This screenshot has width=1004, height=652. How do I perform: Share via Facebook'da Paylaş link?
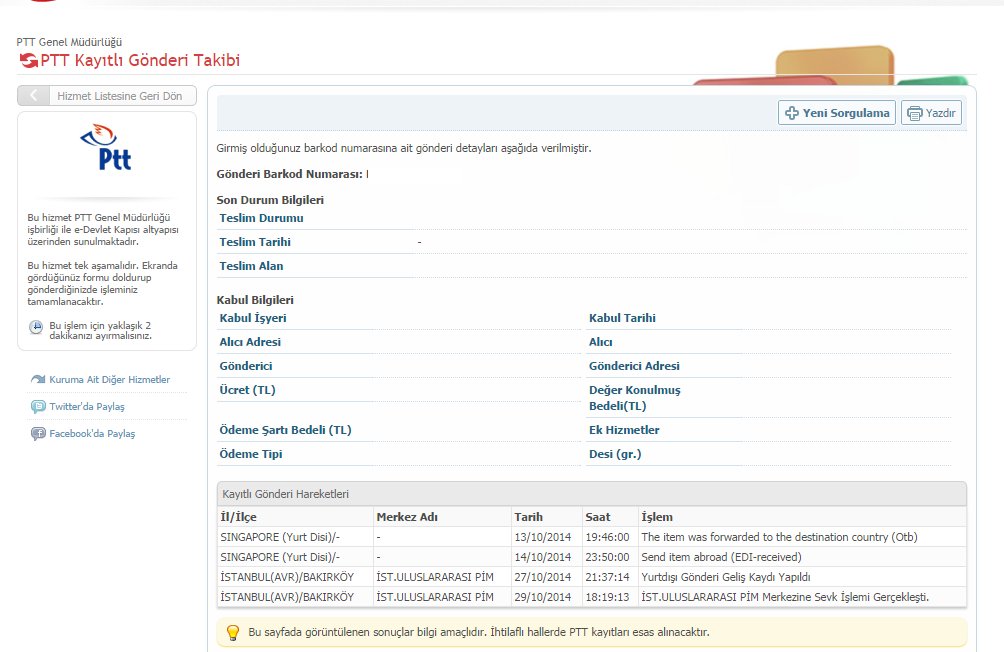click(x=92, y=434)
